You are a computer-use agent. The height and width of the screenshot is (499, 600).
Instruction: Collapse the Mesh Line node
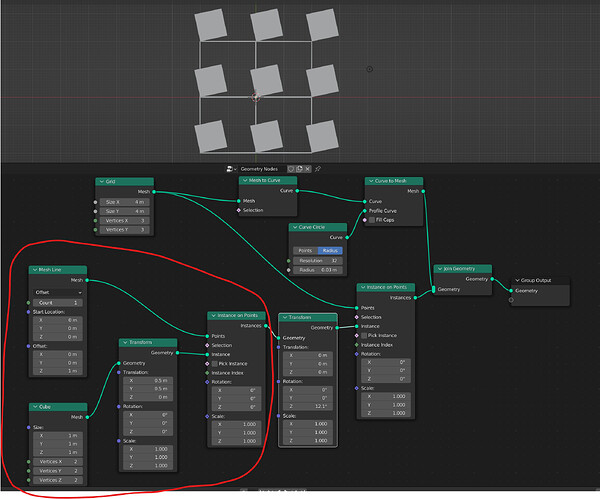coord(35,270)
